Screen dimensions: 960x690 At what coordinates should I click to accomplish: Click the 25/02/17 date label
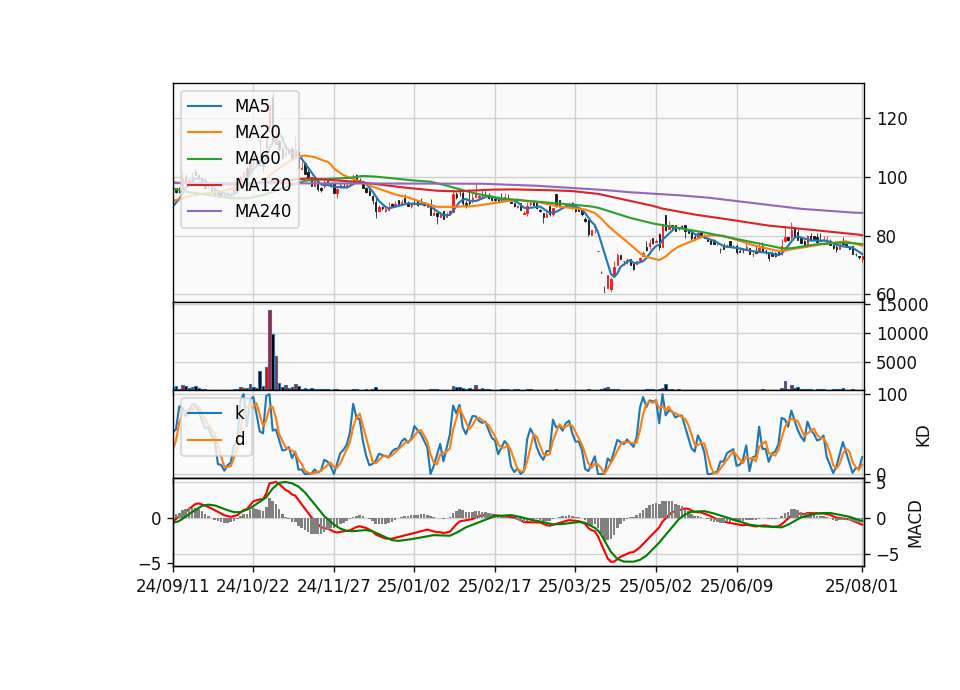pyautogui.click(x=495, y=586)
